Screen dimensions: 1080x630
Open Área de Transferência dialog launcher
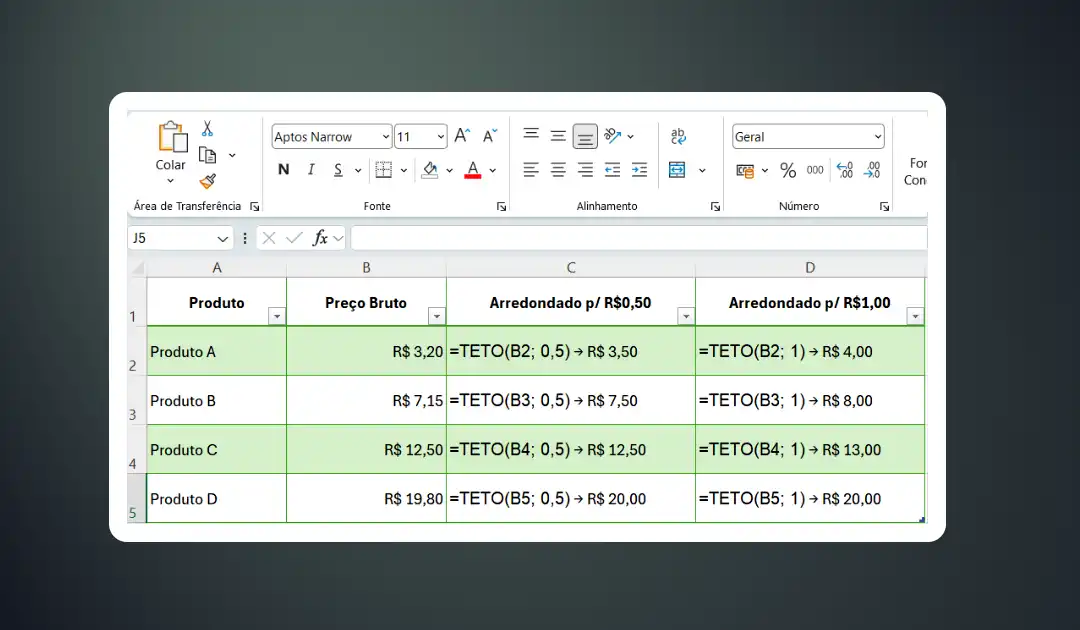pyautogui.click(x=255, y=207)
